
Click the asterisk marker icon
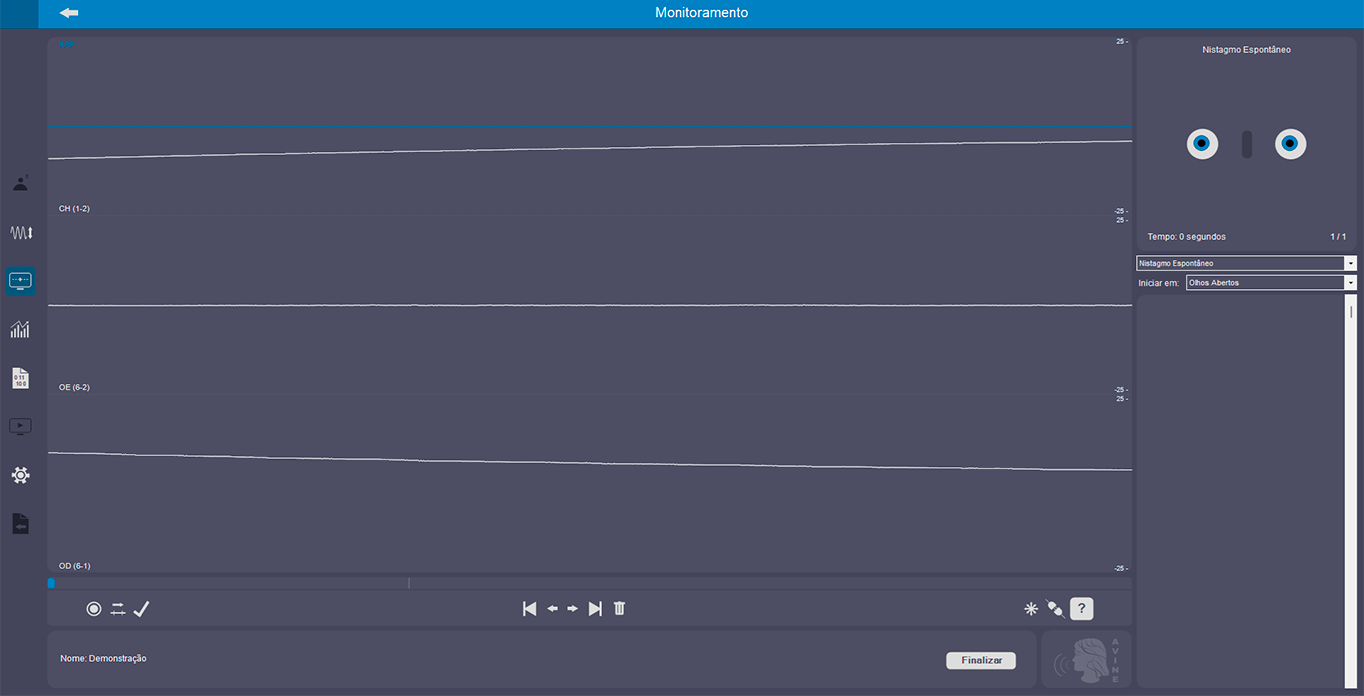1031,609
